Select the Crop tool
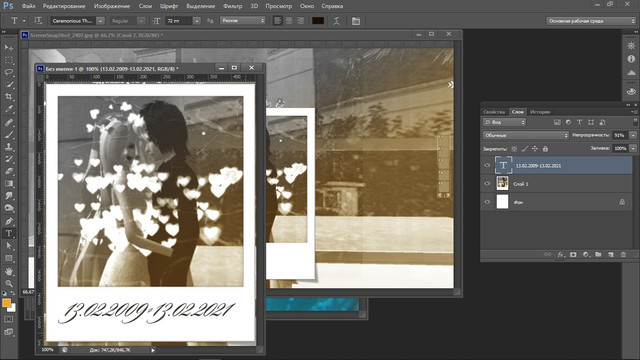Viewport: 640px width, 360px height. click(9, 97)
